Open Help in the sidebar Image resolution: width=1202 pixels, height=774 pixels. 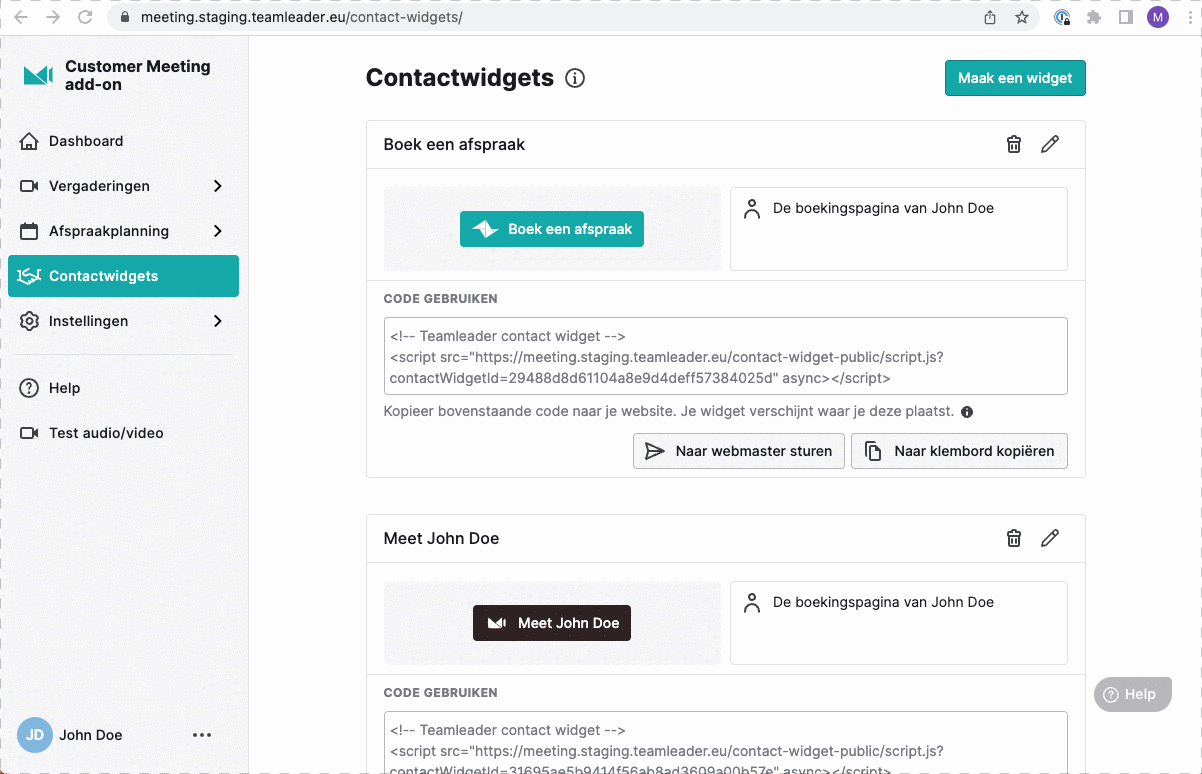pos(124,388)
